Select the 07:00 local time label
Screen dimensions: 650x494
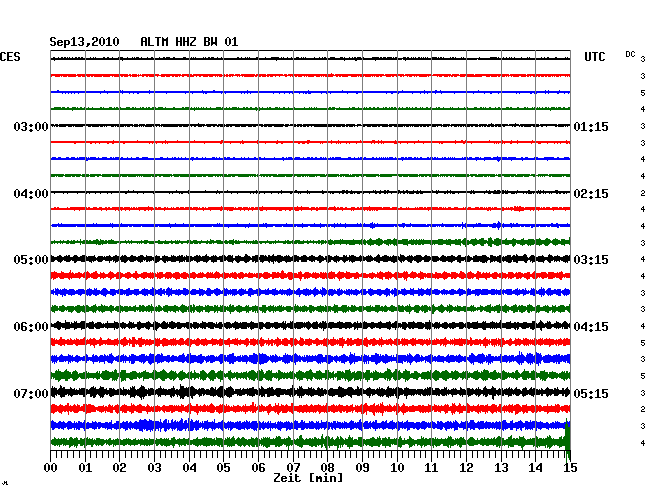click(x=31, y=393)
